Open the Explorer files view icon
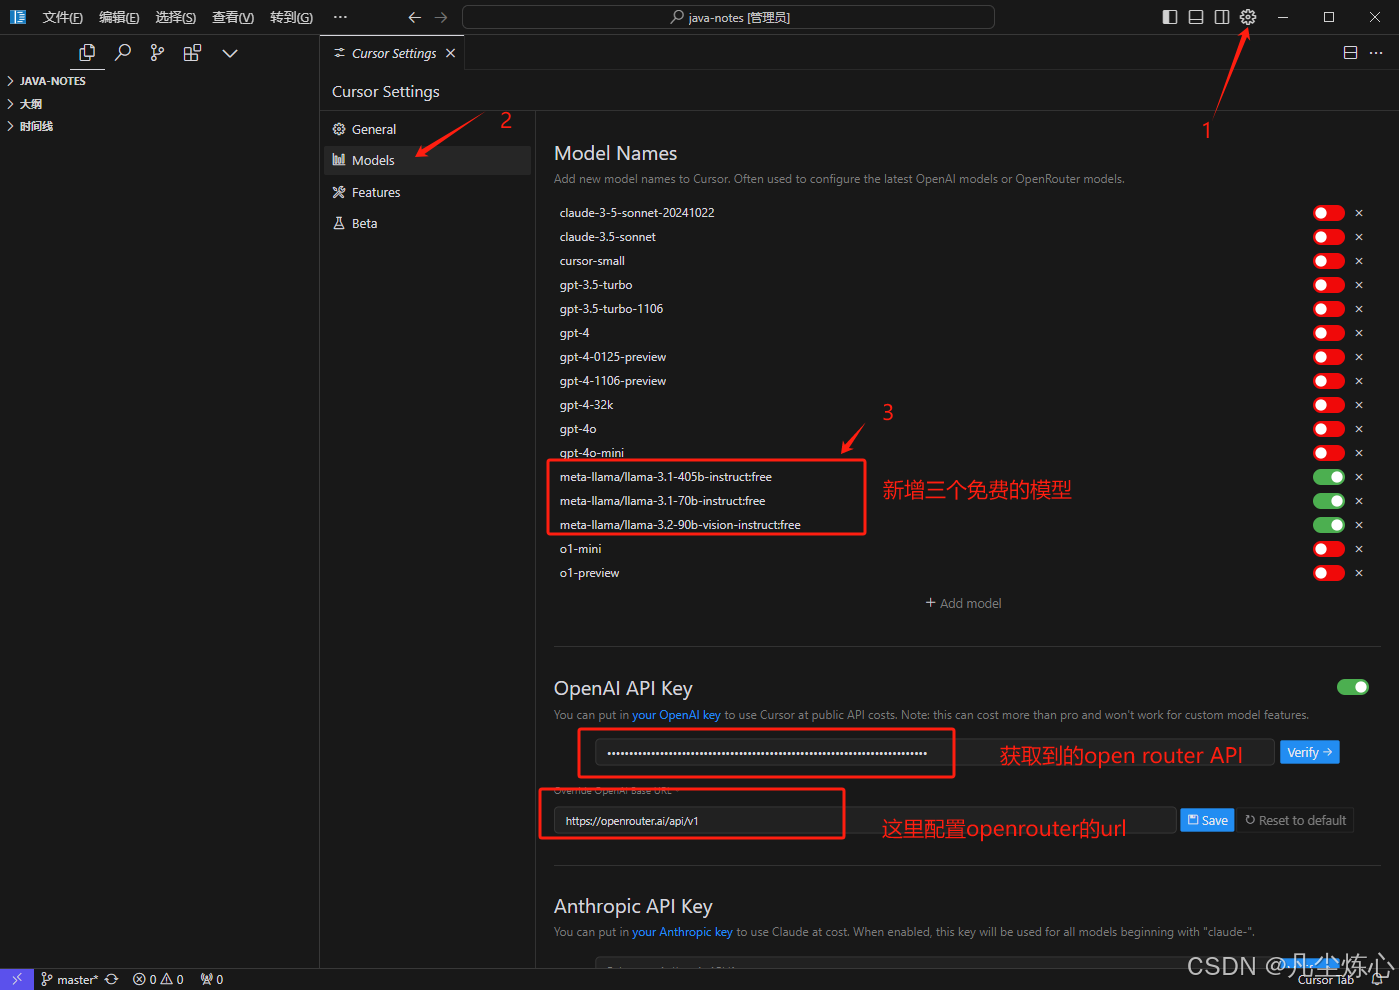 pos(87,53)
